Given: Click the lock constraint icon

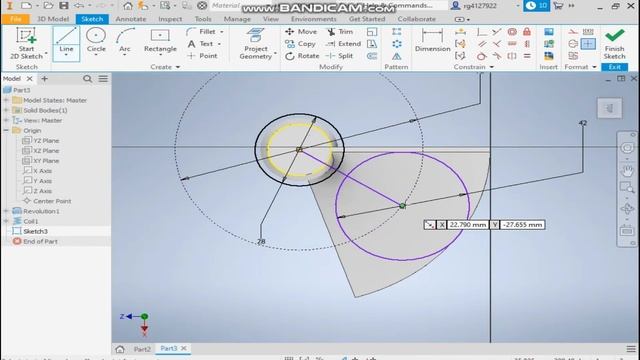Looking at the screenshot, I should point(527,31).
